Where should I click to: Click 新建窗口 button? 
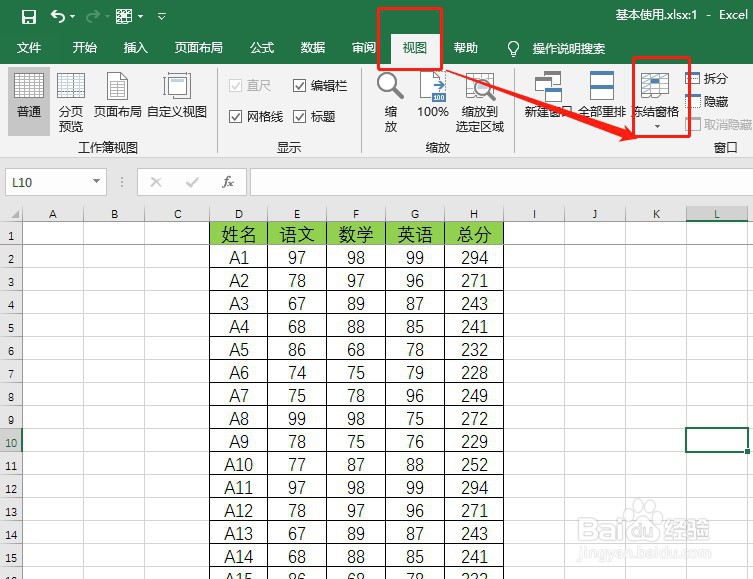tap(548, 95)
